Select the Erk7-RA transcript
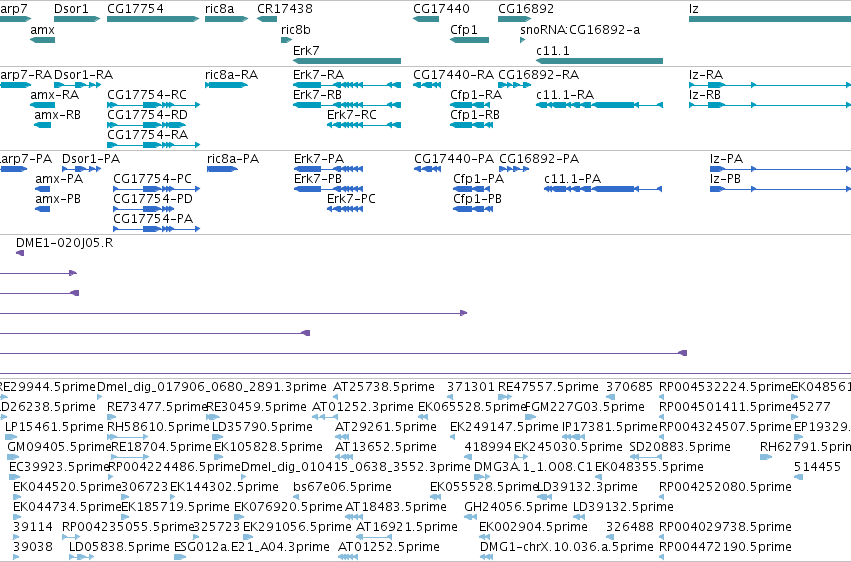Image resolution: width=851 pixels, height=562 pixels. pos(347,85)
